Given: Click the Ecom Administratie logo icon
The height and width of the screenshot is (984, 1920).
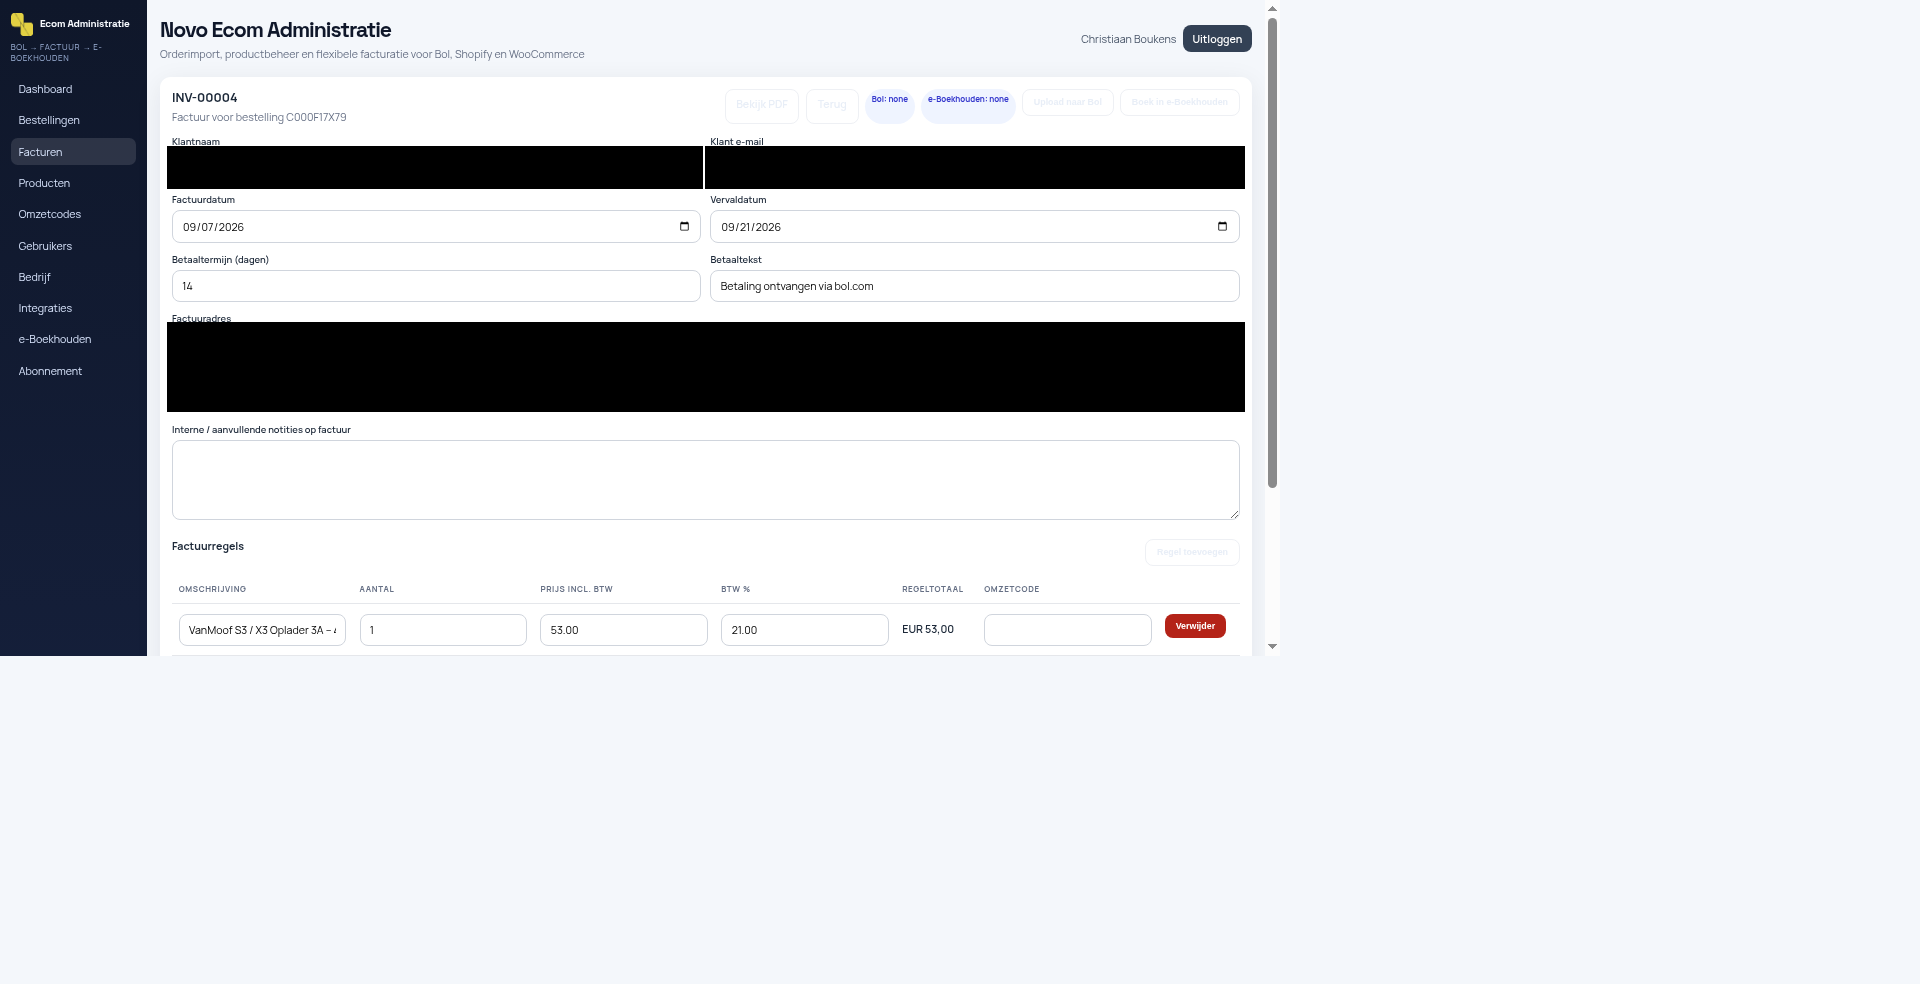Looking at the screenshot, I should pyautogui.click(x=22, y=24).
